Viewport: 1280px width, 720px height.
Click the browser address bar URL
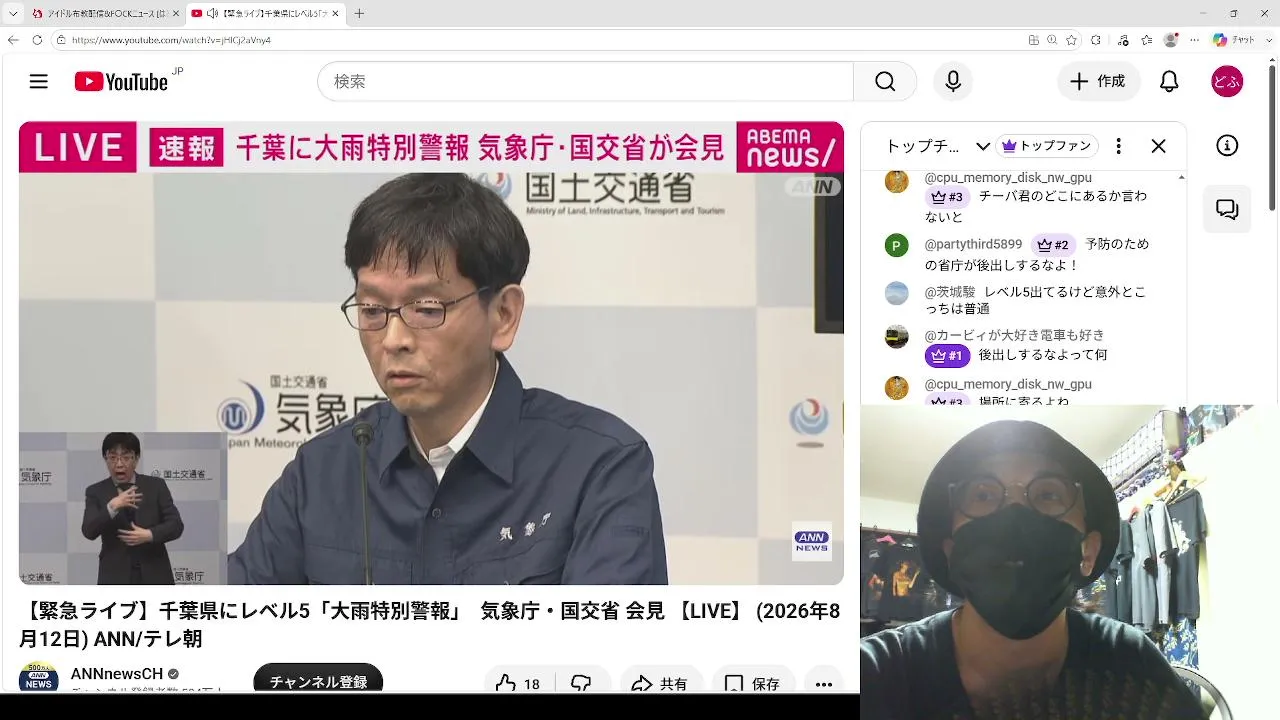coord(171,40)
